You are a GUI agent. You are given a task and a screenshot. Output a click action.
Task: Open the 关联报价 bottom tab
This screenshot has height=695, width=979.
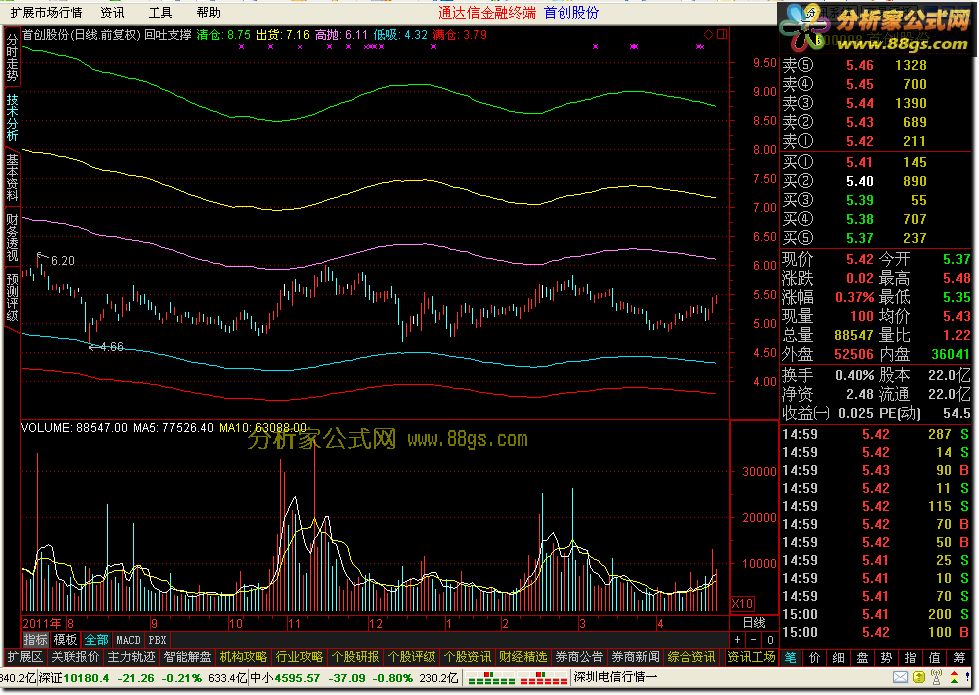pyautogui.click(x=75, y=657)
